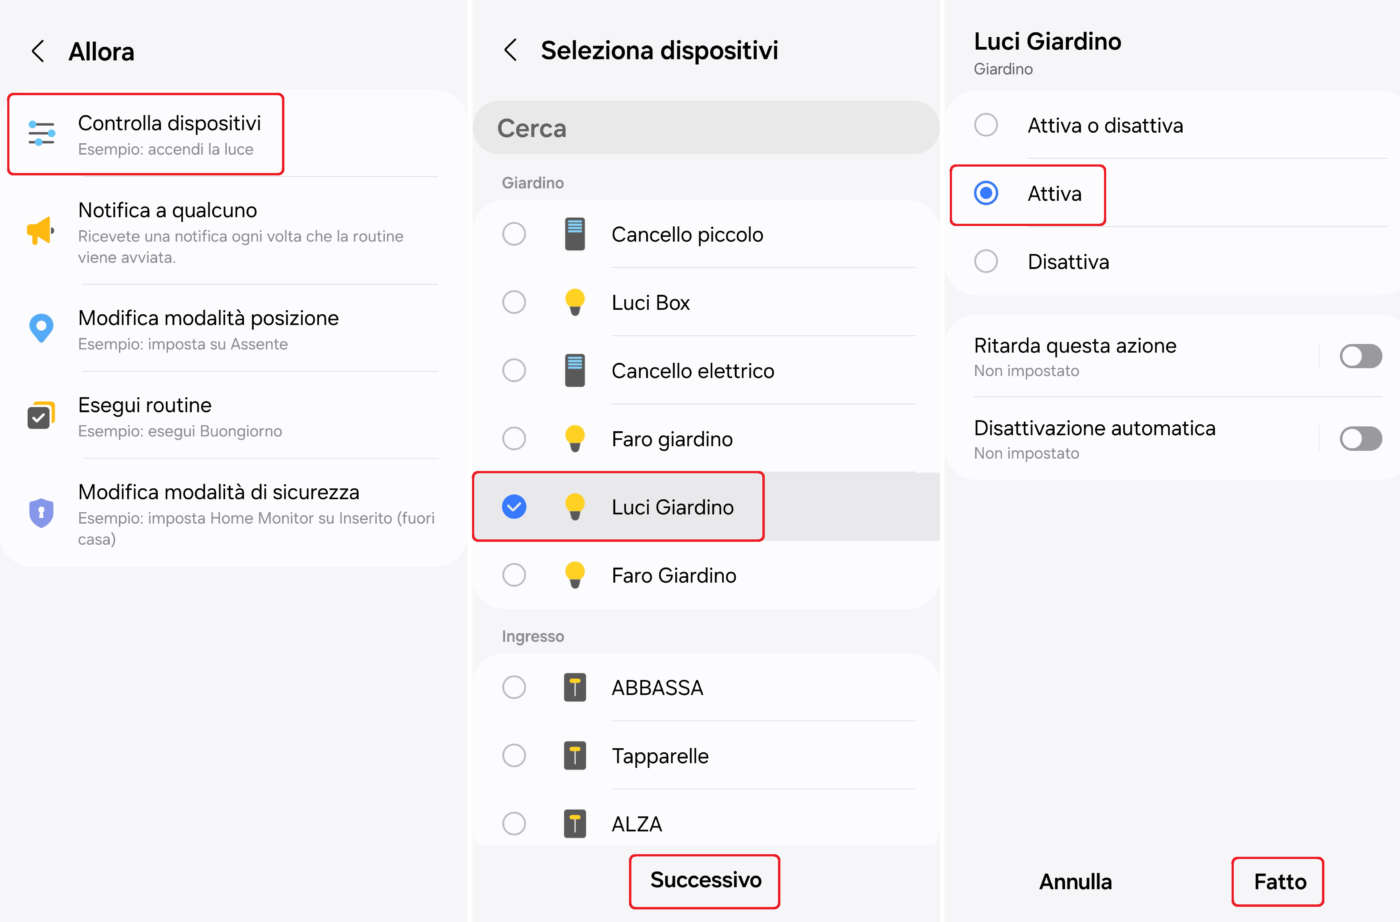
Task: Select the Disattiva radio option
Action: (986, 261)
